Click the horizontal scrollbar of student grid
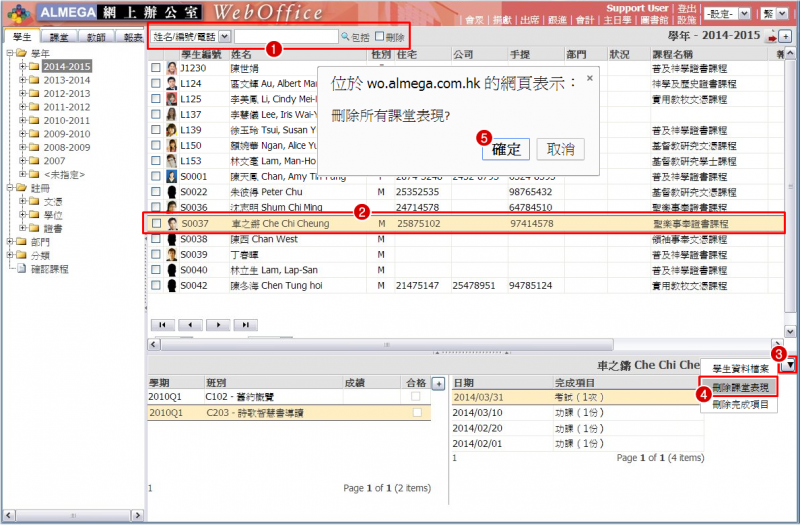The image size is (800, 525). [x=387, y=344]
